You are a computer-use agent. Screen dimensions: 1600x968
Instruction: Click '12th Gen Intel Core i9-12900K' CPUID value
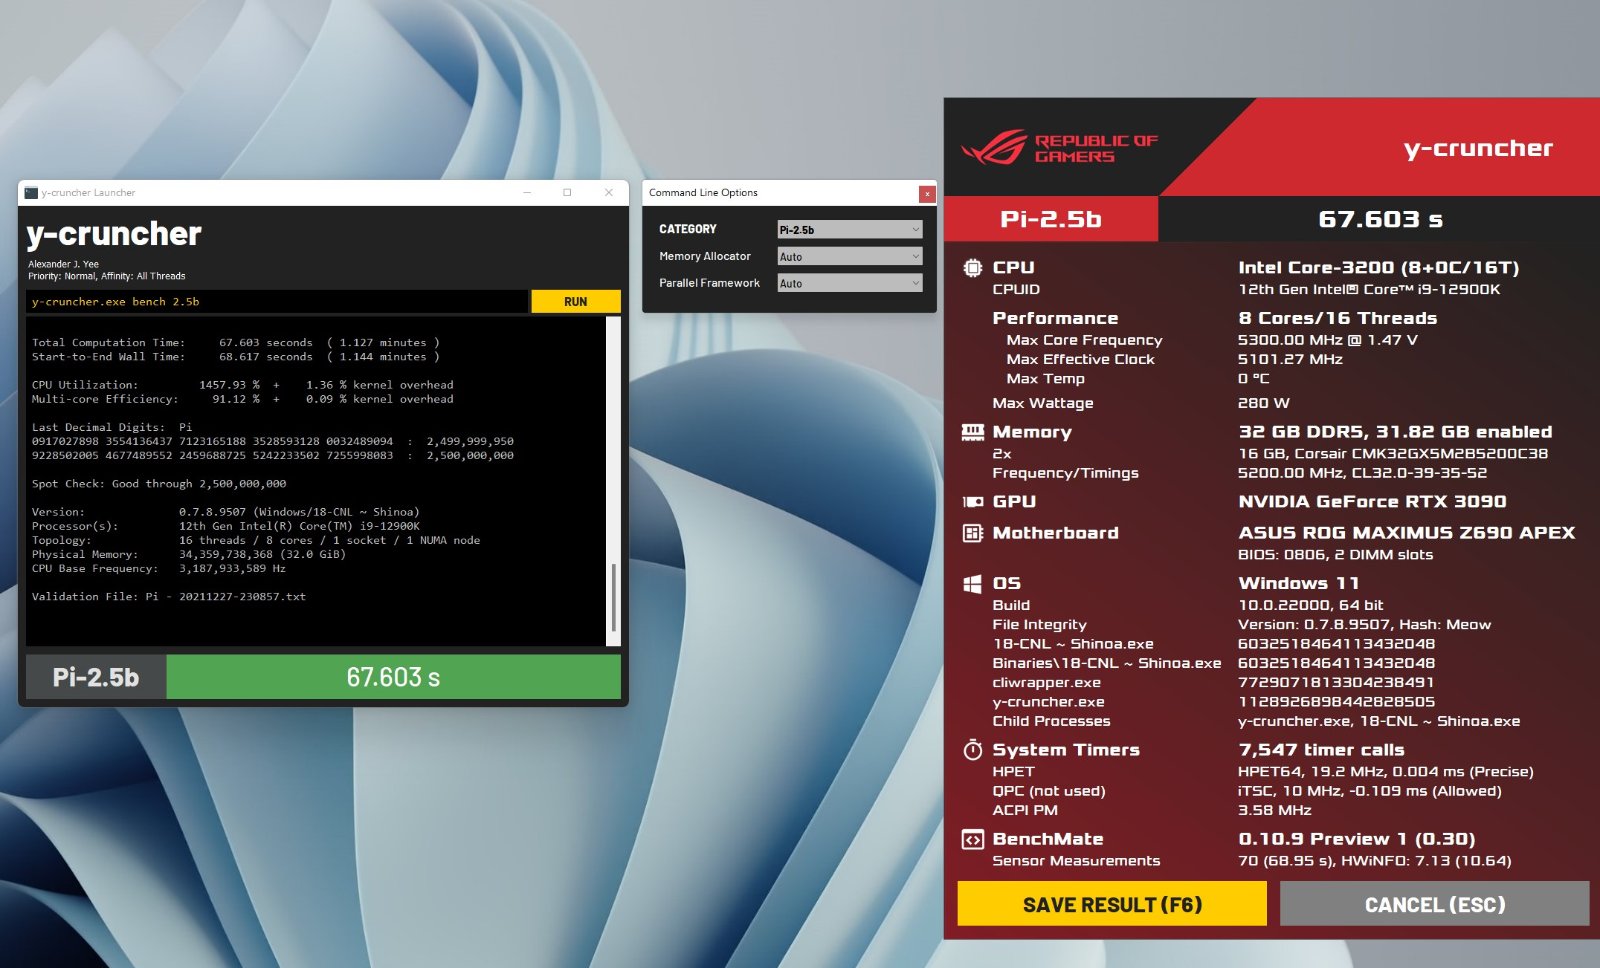coord(1369,289)
